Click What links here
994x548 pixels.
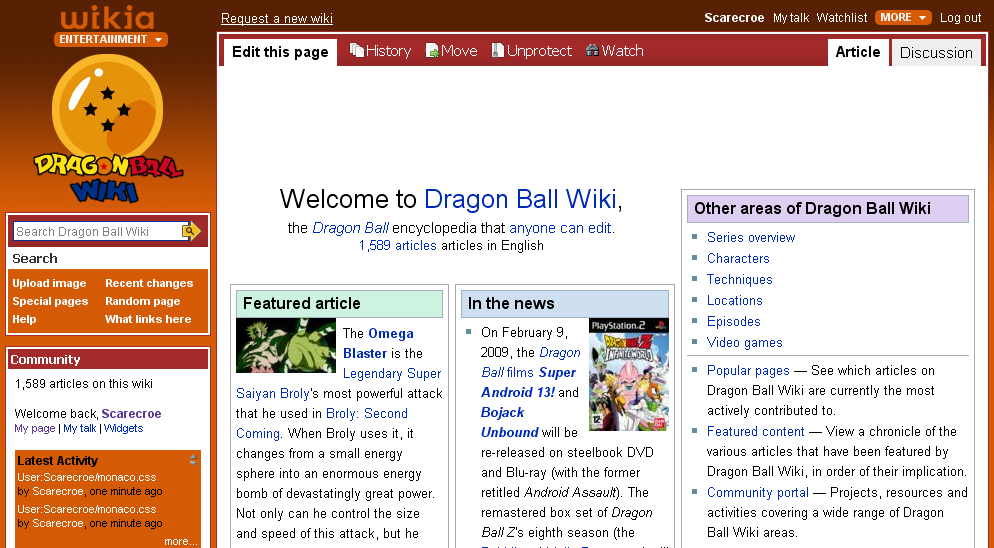[x=148, y=319]
